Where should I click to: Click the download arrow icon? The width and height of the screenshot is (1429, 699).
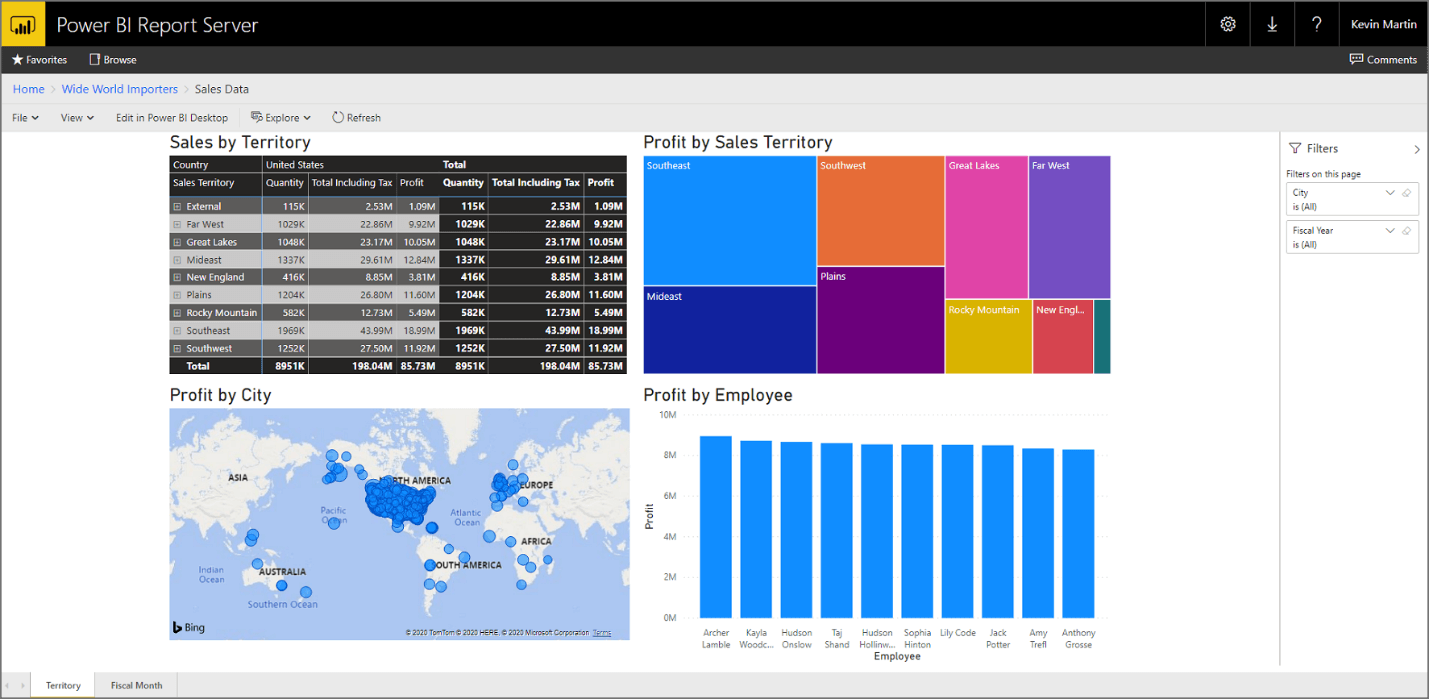point(1272,25)
